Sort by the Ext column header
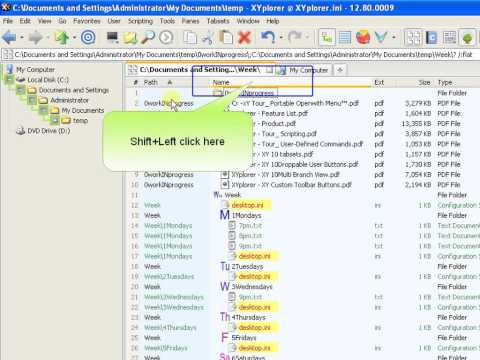480x360 pixels. pyautogui.click(x=379, y=82)
